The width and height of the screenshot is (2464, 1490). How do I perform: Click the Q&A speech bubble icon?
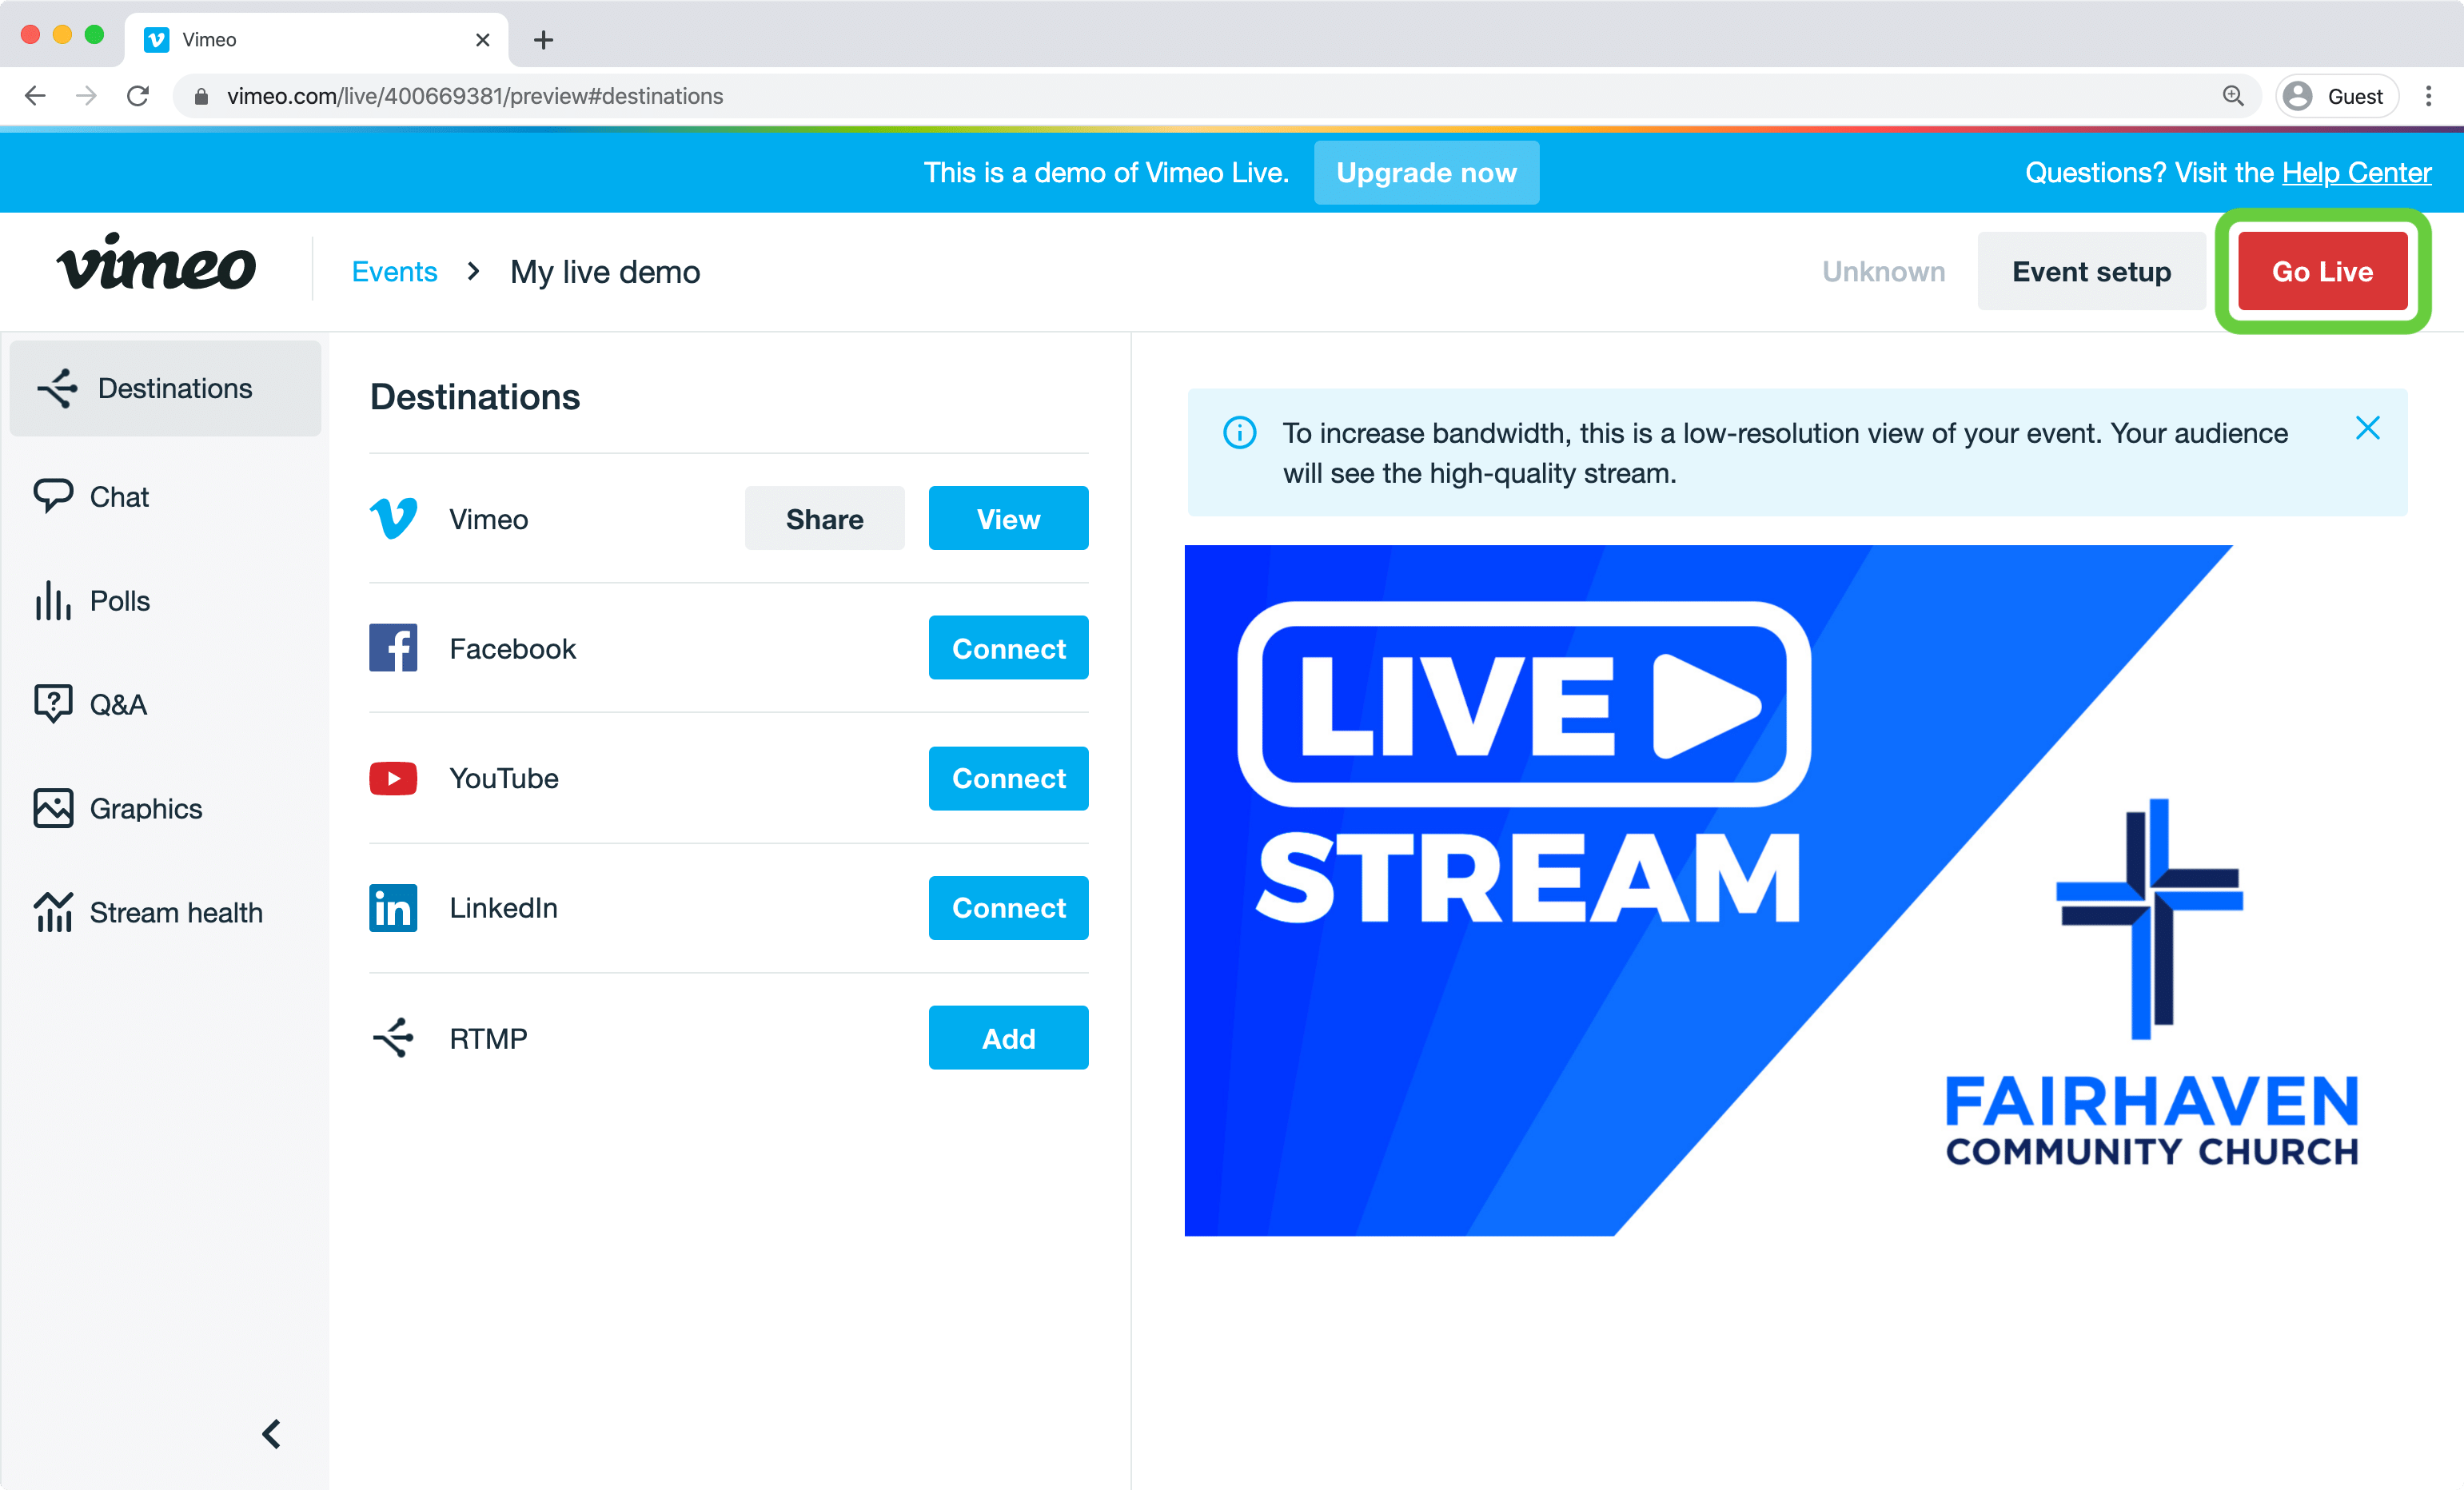coord(52,703)
